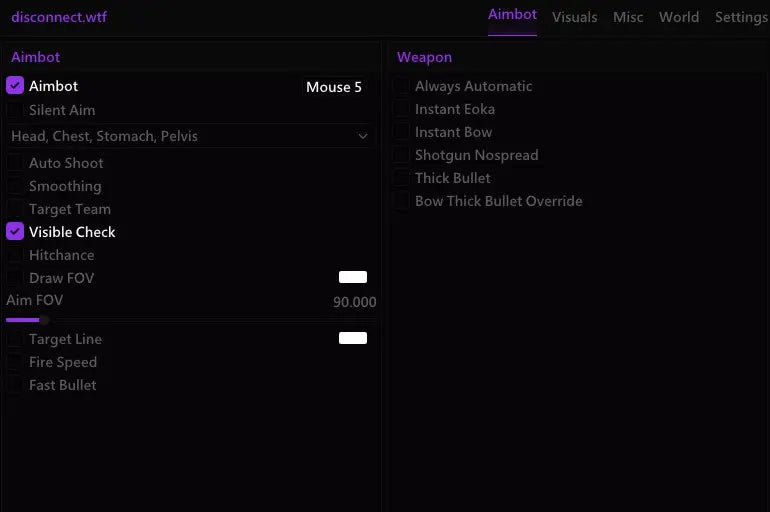
Task: Click the hitbox dropdown chevron arrow
Action: point(363,136)
